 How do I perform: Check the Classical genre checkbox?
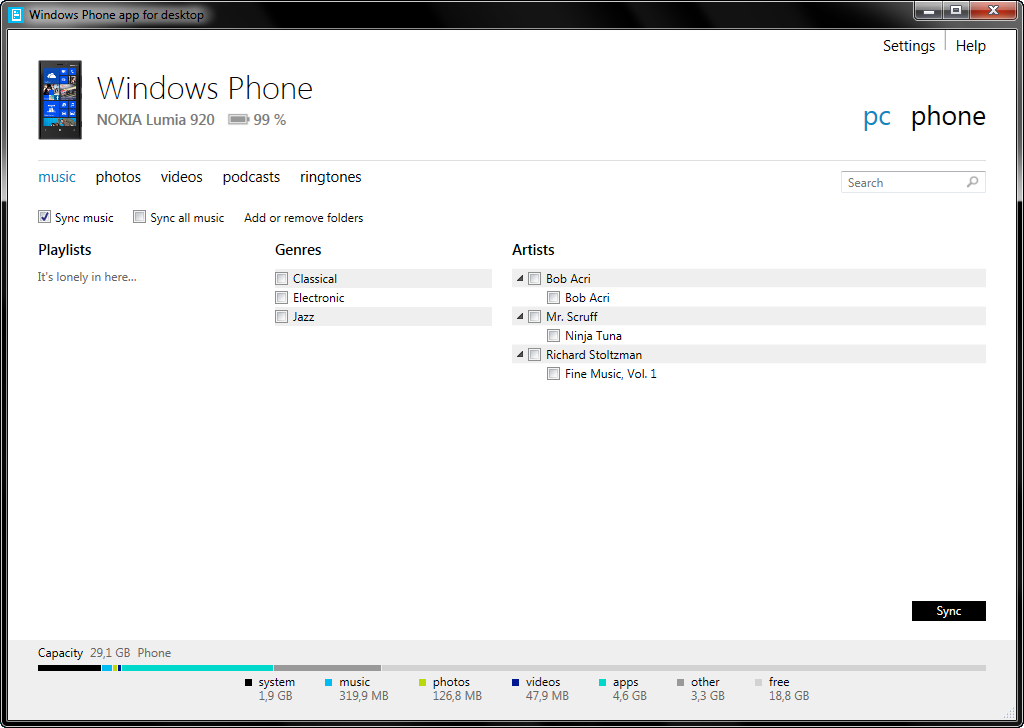click(x=281, y=279)
